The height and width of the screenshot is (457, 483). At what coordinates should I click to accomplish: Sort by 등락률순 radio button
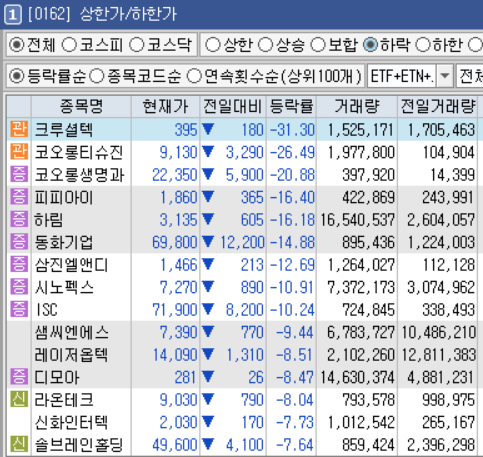pos(16,76)
